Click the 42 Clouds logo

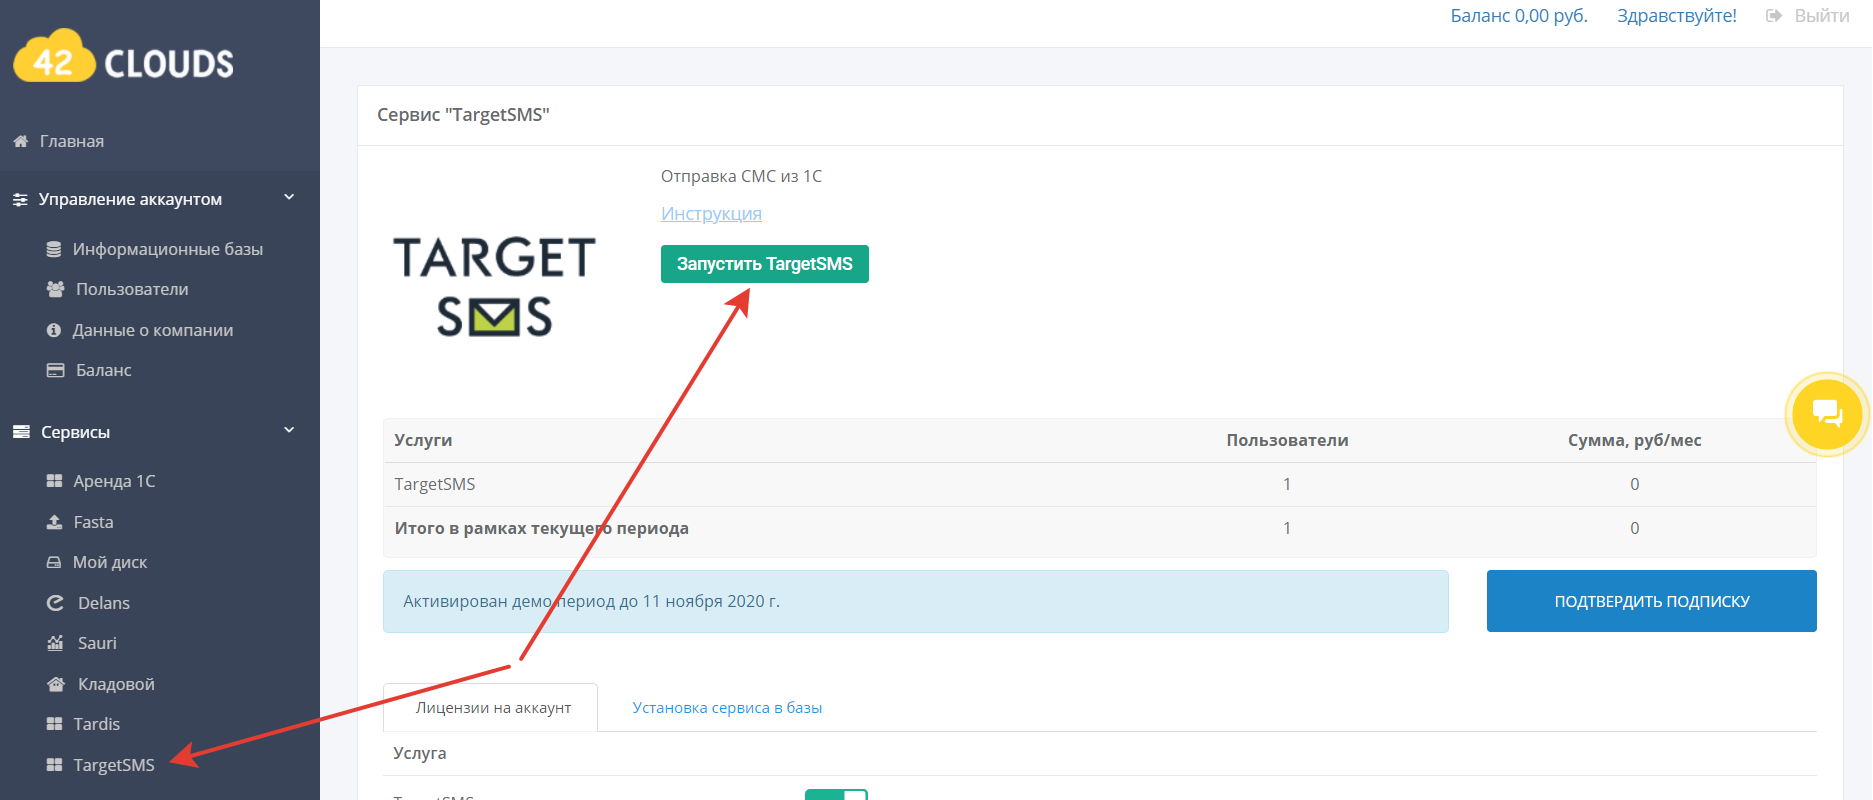click(x=123, y=57)
